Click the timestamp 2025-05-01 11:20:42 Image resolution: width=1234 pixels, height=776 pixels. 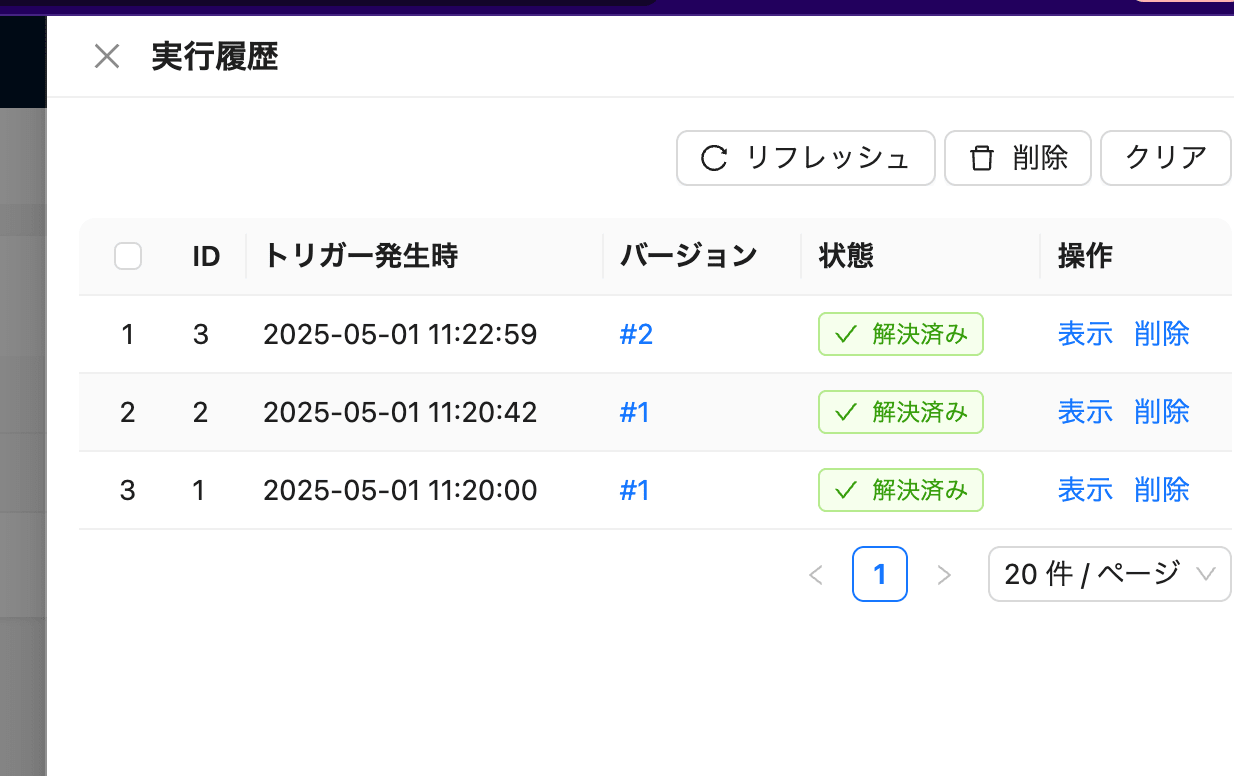400,412
